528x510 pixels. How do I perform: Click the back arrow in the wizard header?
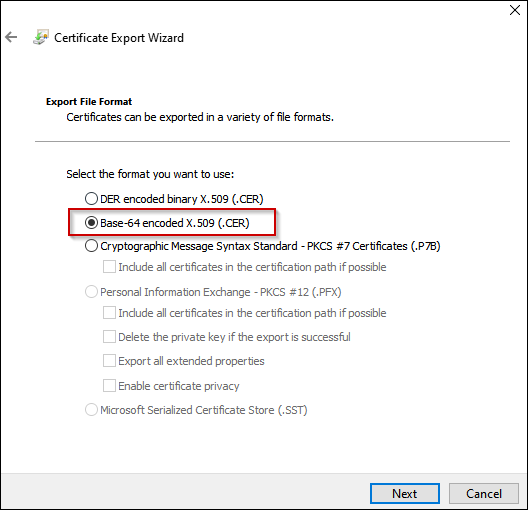[11, 37]
